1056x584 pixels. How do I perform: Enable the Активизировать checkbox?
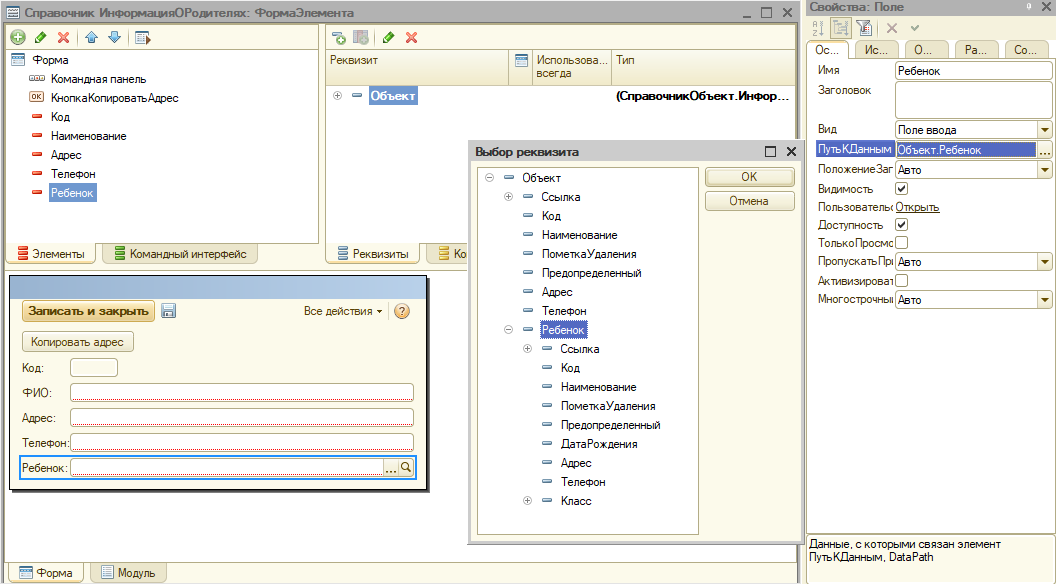point(902,280)
